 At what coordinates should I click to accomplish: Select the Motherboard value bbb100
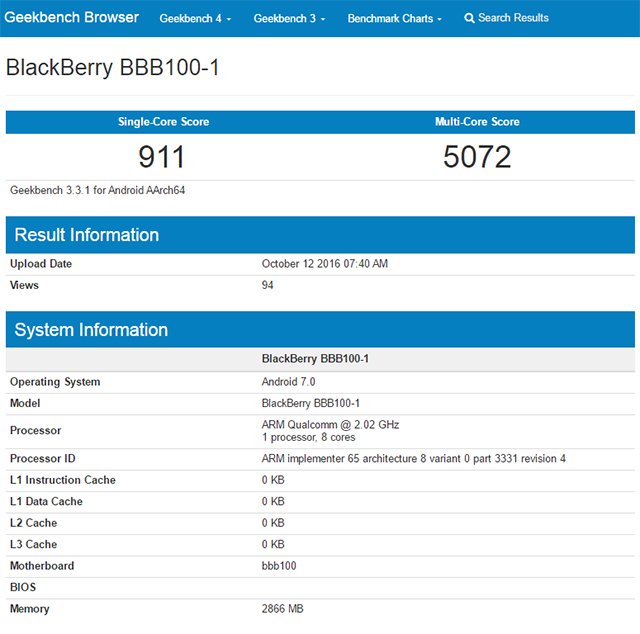(x=279, y=566)
